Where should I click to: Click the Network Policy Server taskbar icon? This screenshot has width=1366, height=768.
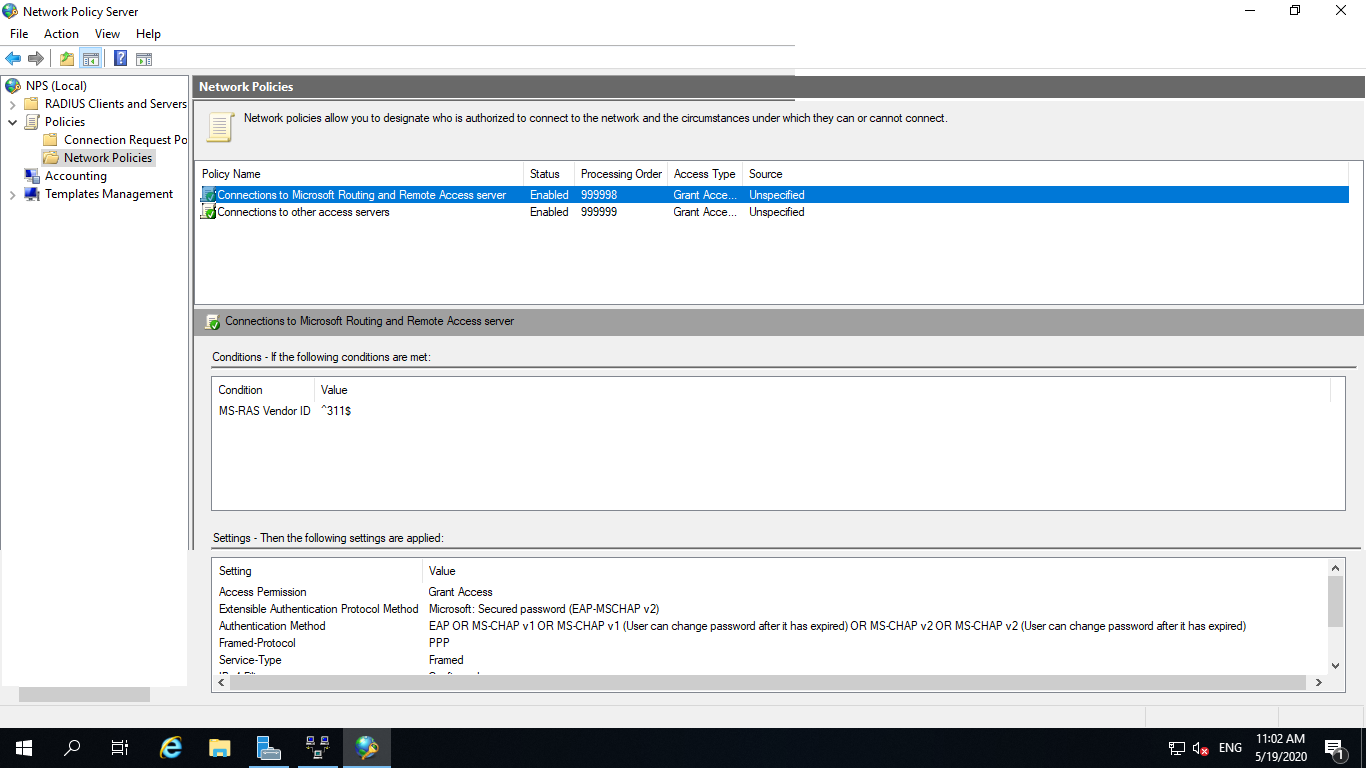click(366, 748)
